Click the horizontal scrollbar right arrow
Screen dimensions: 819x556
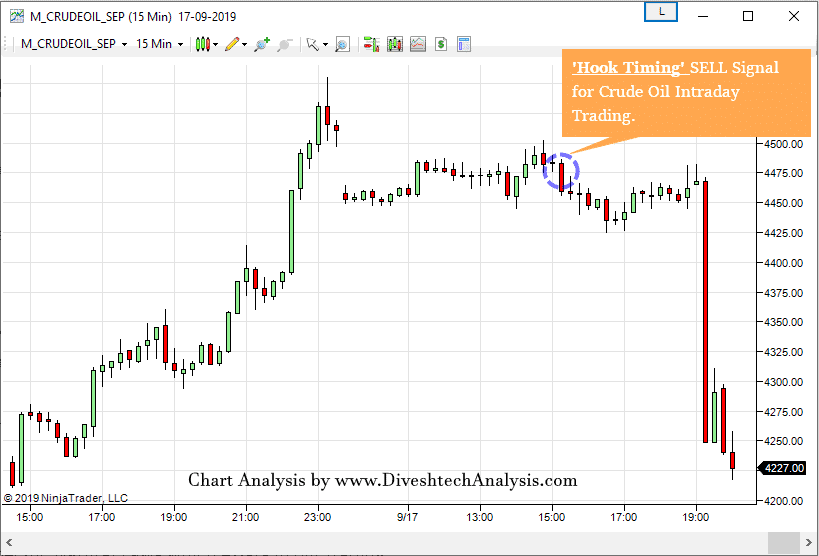809,541
